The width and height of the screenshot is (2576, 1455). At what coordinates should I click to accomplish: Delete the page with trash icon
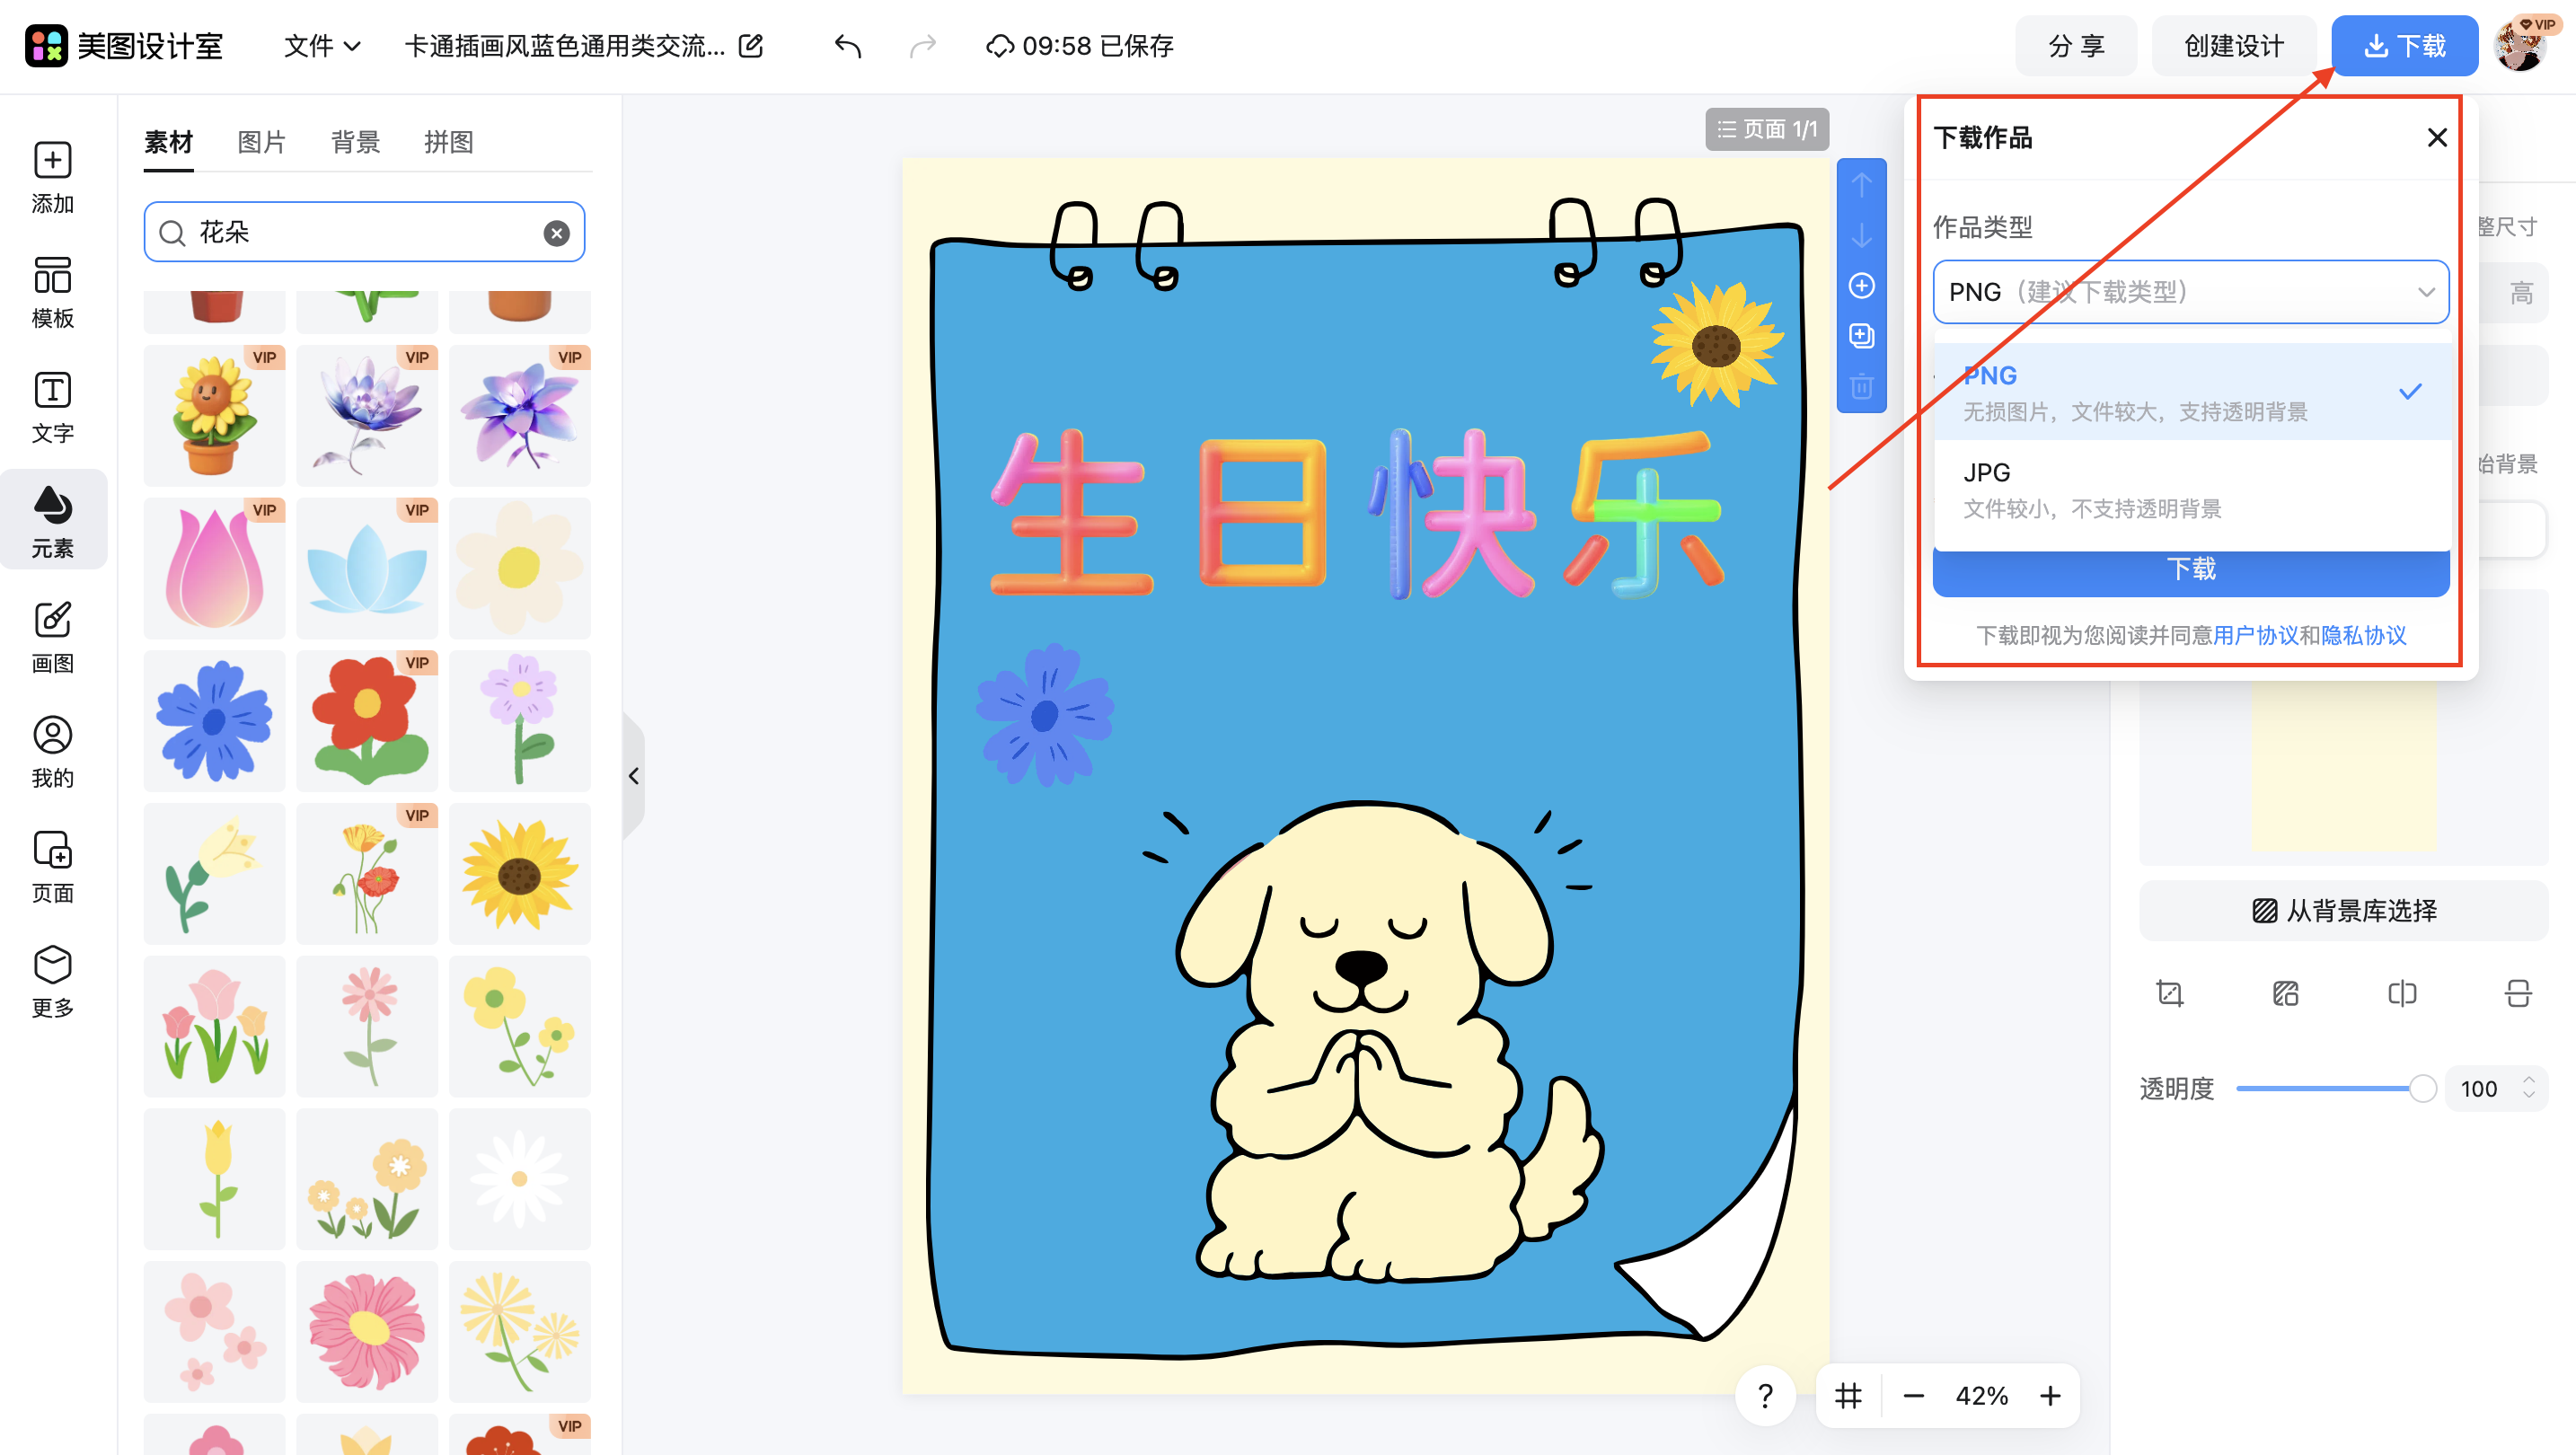1861,386
